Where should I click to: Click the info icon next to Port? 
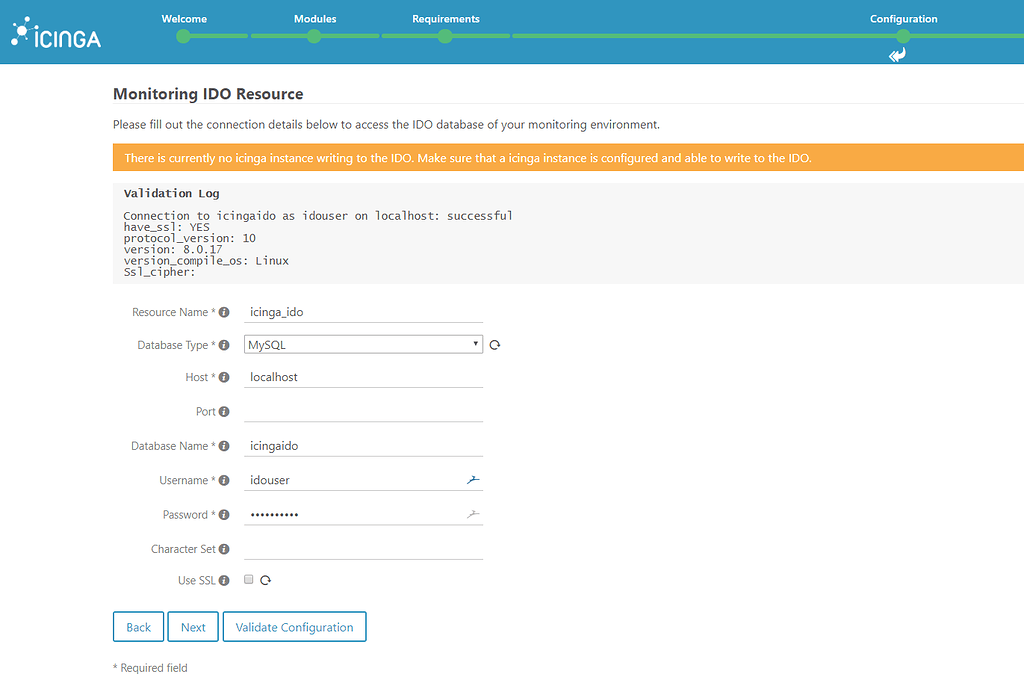tap(224, 410)
